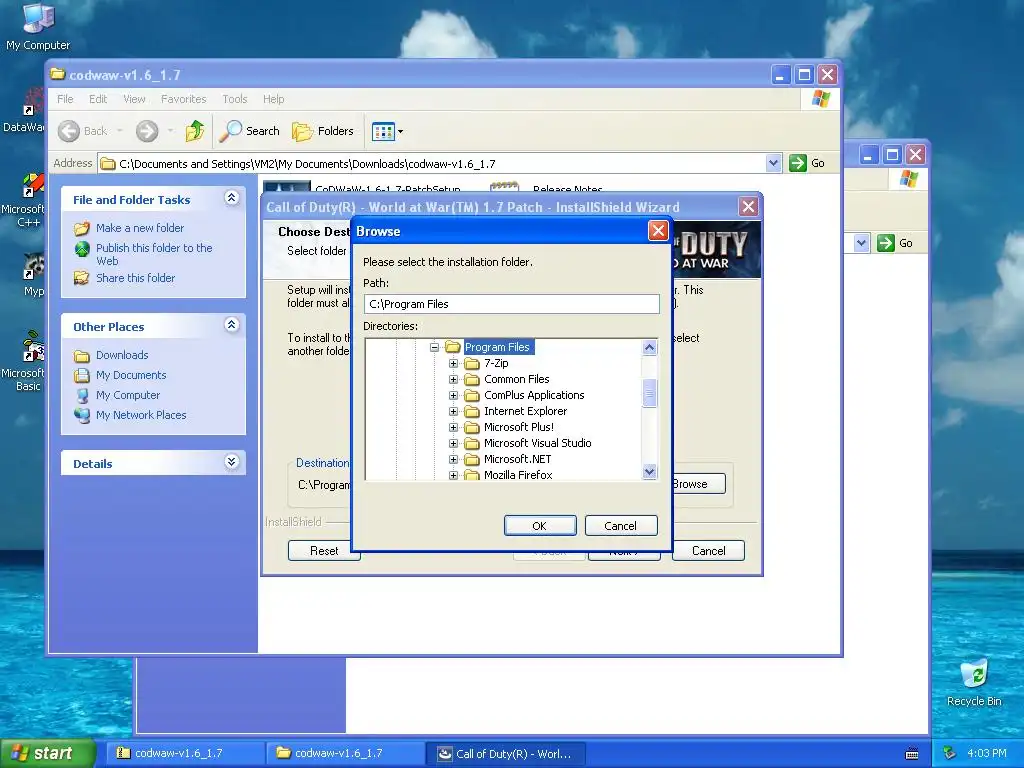
Task: Click Share this folder link
Action: (135, 278)
